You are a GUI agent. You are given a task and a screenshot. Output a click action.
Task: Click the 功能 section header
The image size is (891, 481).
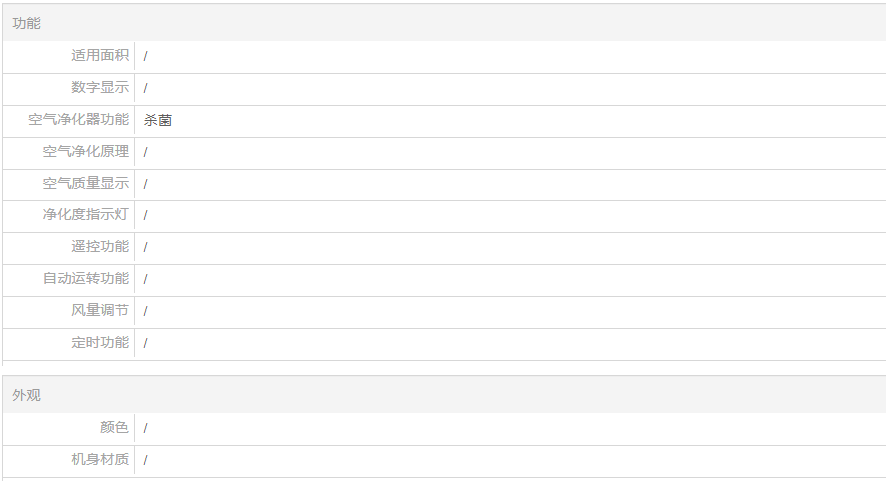[27, 23]
